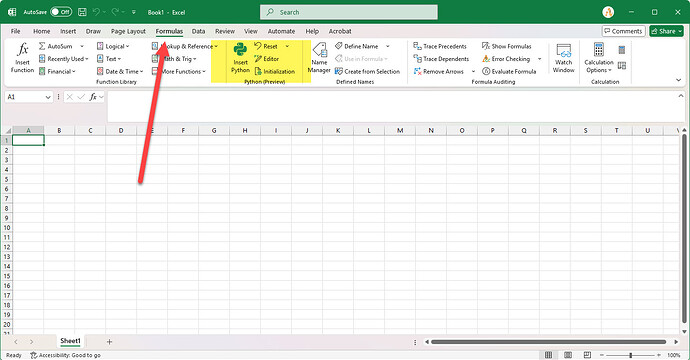Click the zoom in plus button
The image size is (690, 360).
pyautogui.click(x=659, y=355)
